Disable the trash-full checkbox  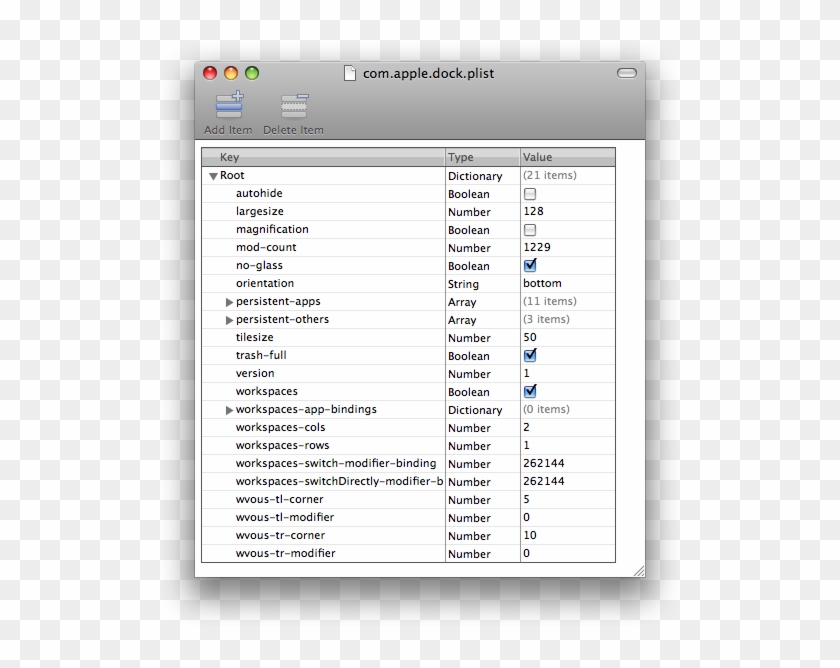[x=529, y=355]
